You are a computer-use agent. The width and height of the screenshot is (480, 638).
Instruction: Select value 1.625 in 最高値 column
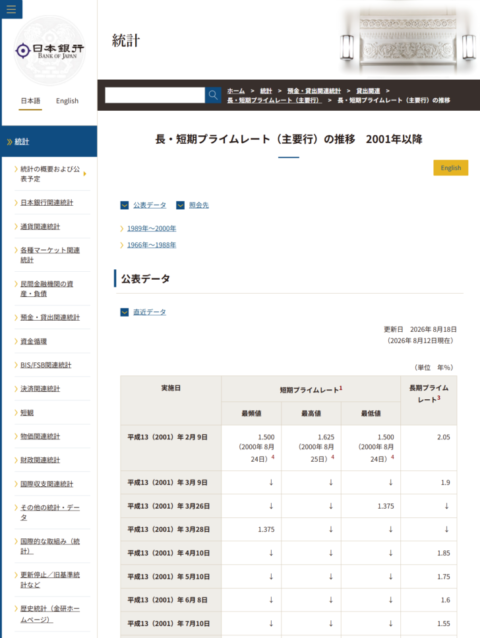click(x=326, y=437)
